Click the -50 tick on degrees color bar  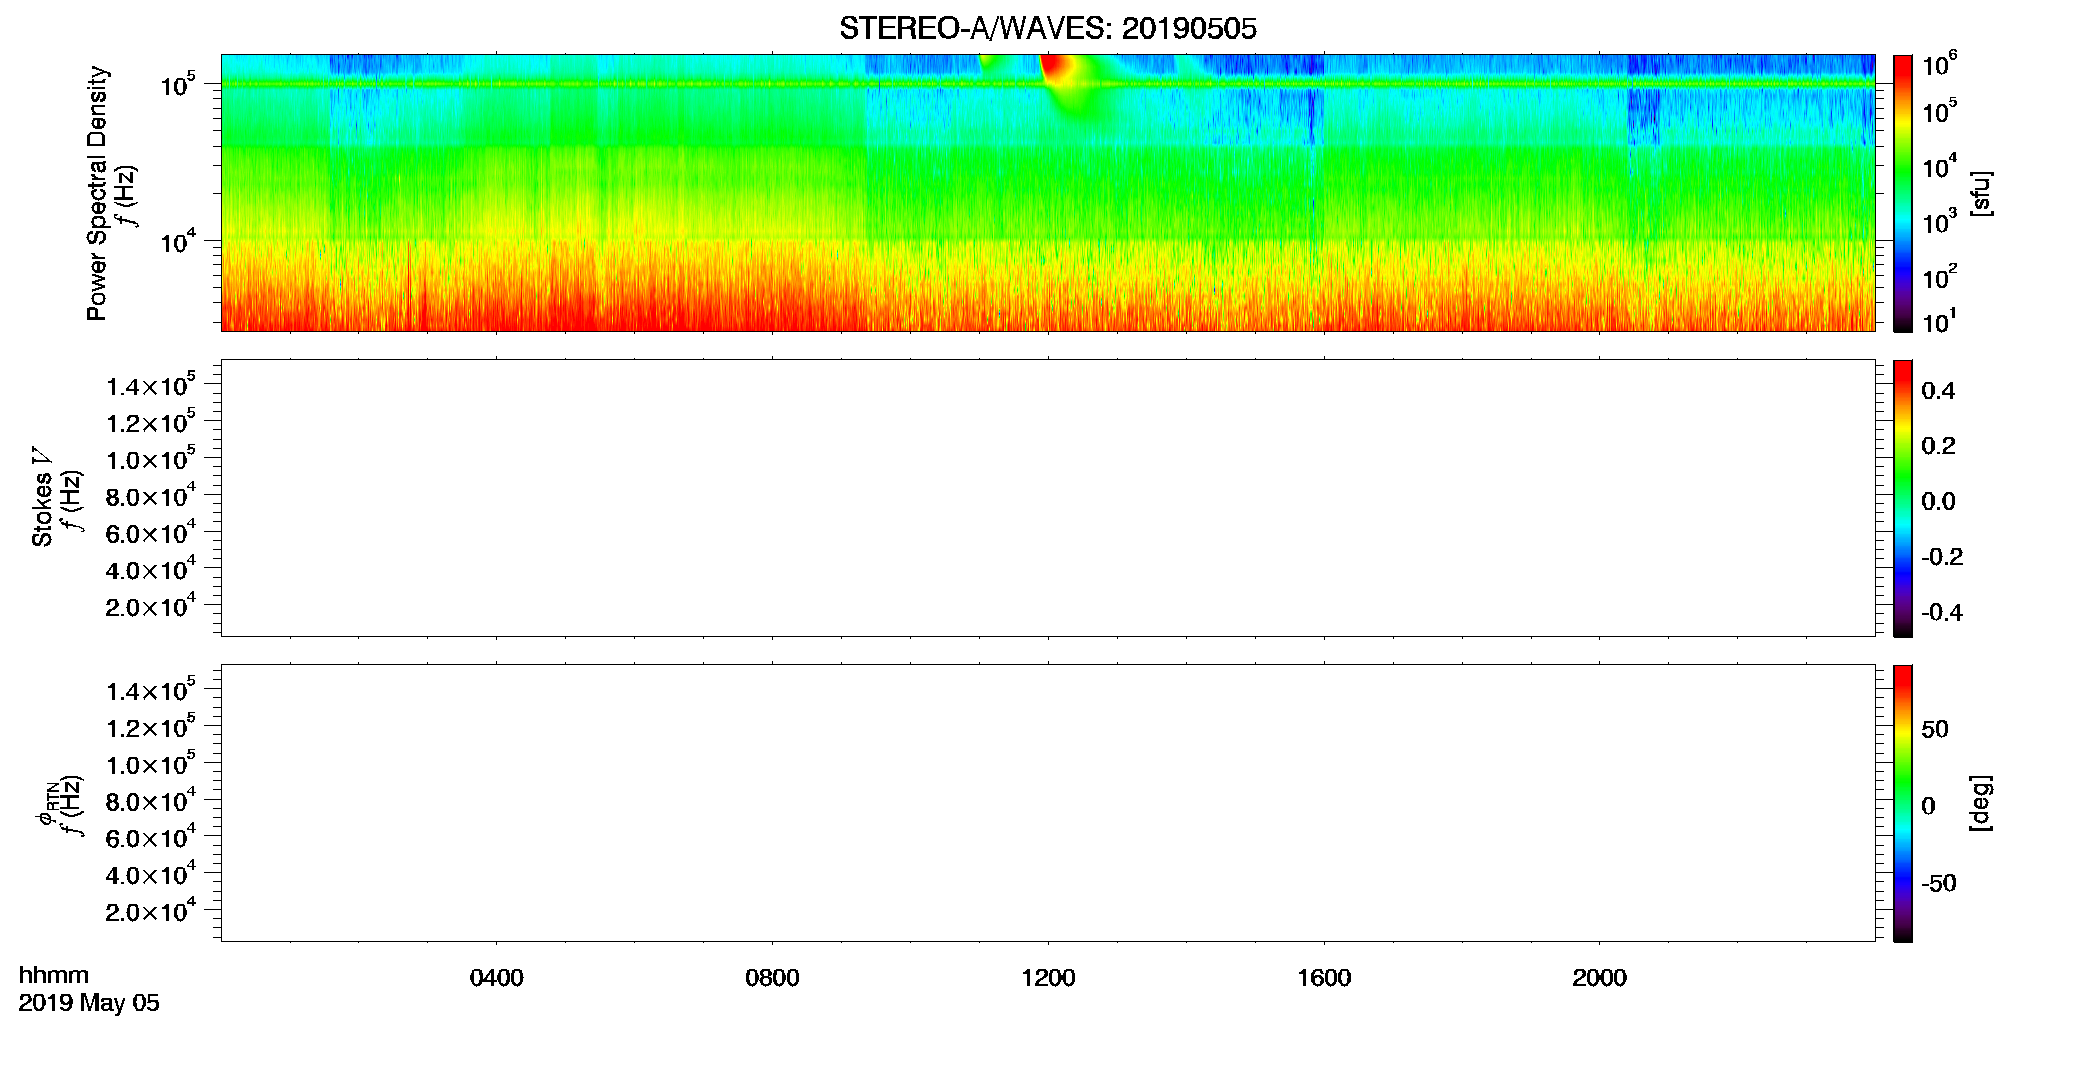tap(1938, 883)
